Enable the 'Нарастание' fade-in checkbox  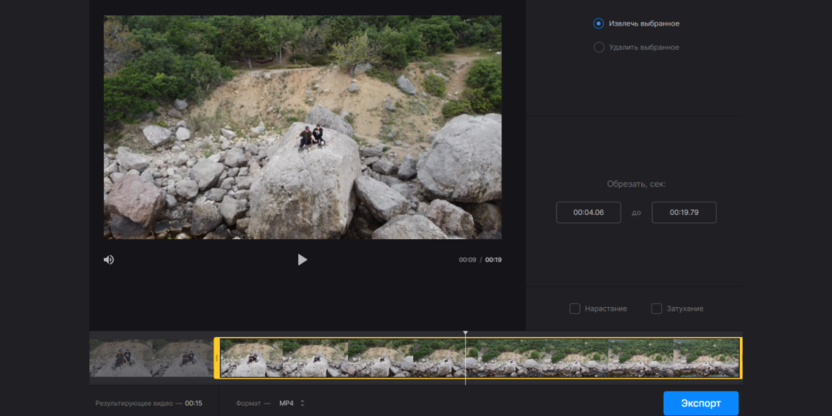[x=575, y=309]
